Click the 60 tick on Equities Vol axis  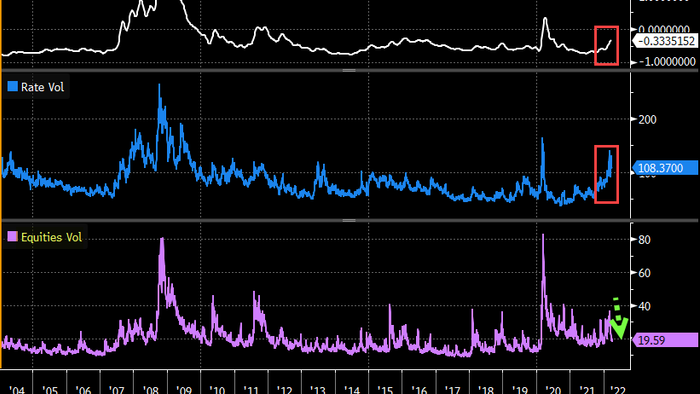(x=644, y=273)
